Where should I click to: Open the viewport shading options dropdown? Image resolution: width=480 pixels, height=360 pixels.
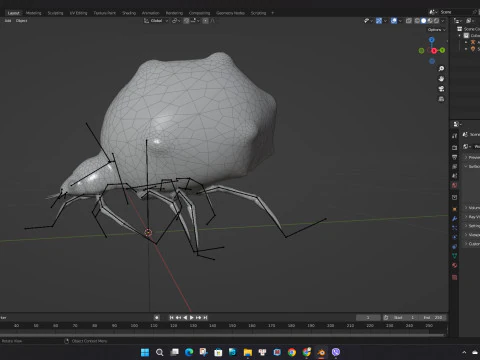tap(443, 21)
